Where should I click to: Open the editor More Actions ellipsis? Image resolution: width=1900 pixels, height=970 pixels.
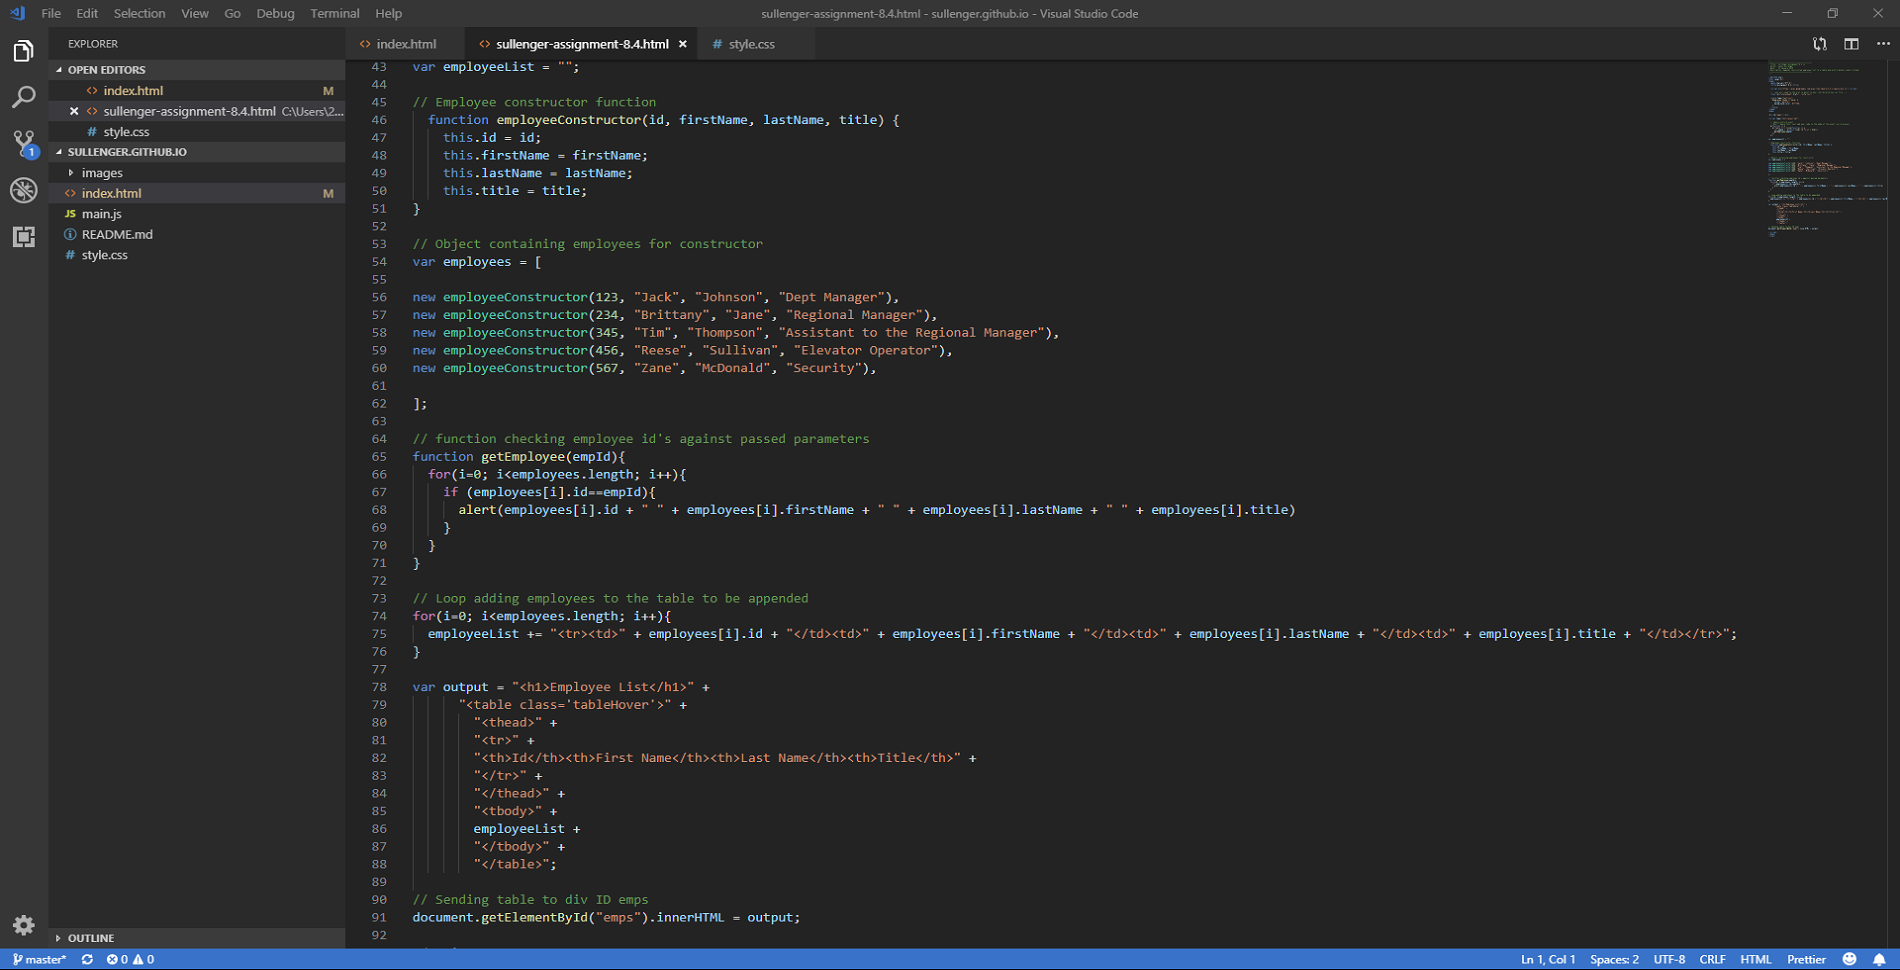(x=1883, y=44)
